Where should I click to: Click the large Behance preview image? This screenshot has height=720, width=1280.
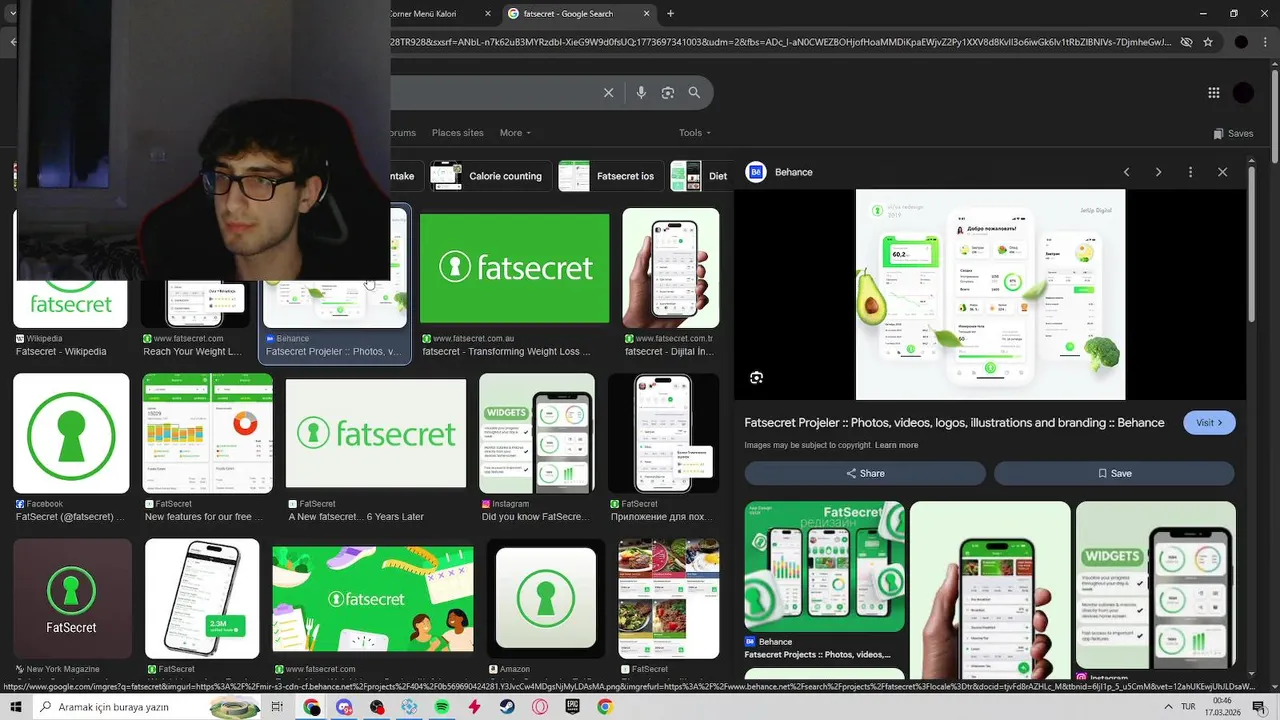[x=990, y=295]
